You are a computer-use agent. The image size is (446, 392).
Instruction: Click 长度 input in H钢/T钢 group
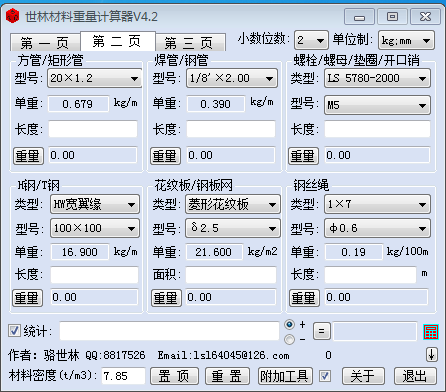point(94,275)
